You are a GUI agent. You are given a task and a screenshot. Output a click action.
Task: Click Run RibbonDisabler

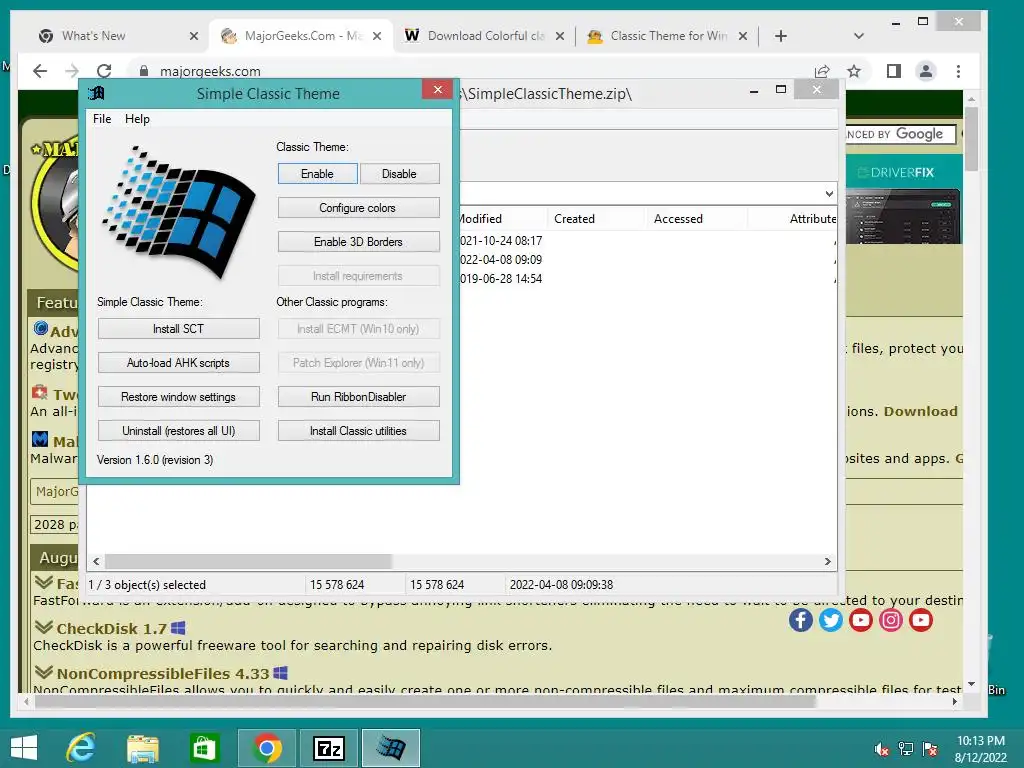(358, 396)
